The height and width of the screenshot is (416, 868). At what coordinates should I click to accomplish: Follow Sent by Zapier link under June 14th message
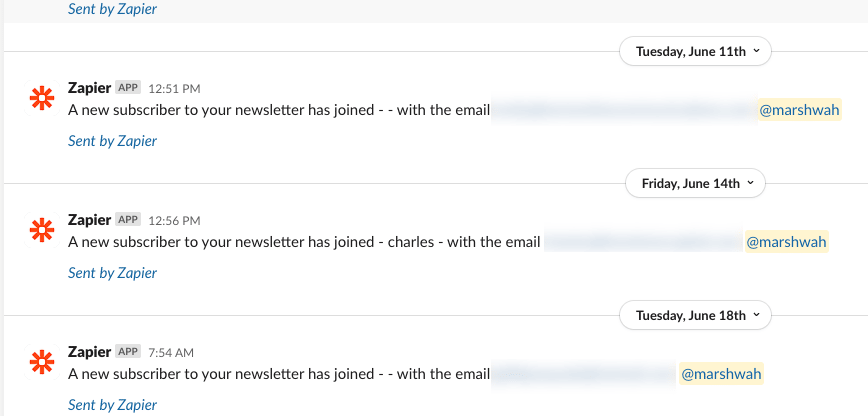(x=112, y=273)
